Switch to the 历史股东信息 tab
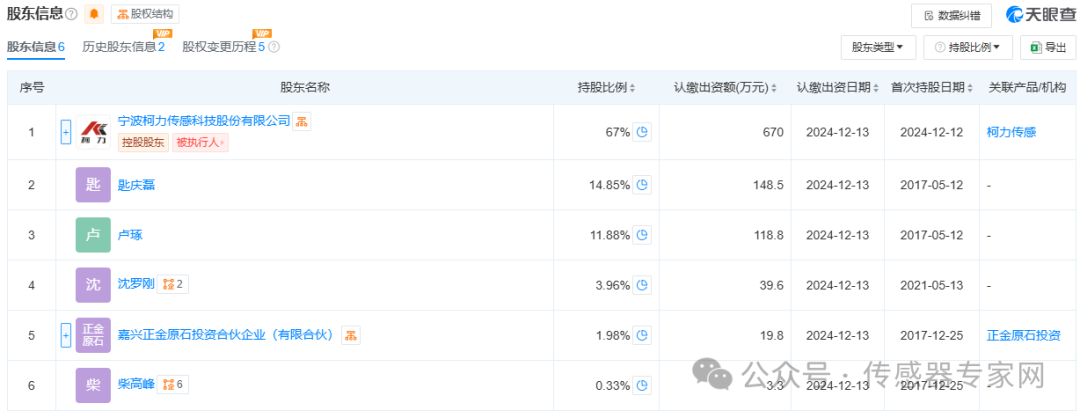The height and width of the screenshot is (418, 1080). [123, 47]
